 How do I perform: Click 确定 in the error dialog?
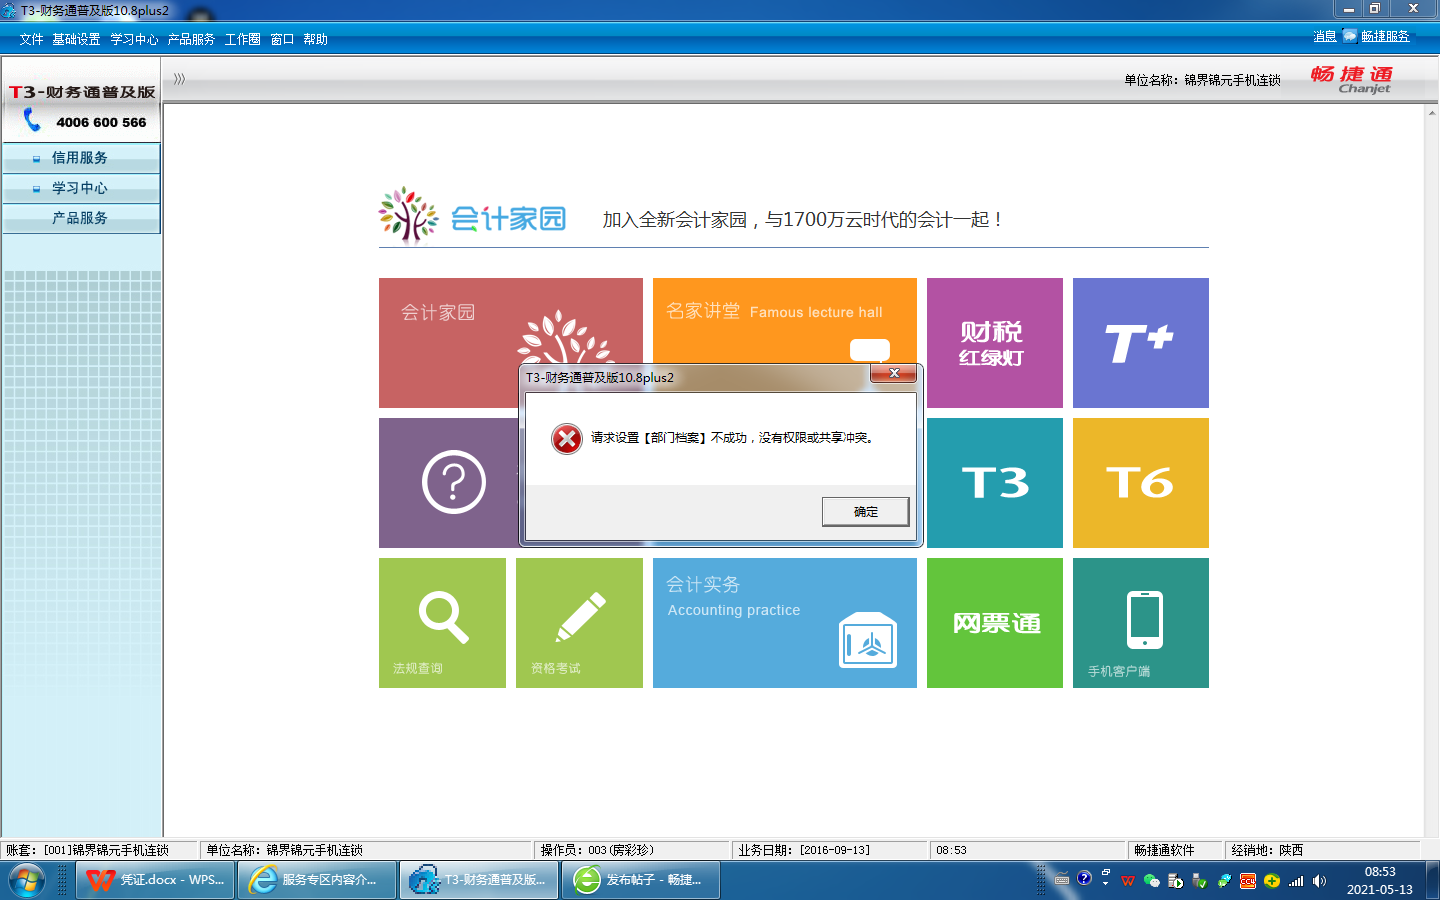[x=865, y=511]
